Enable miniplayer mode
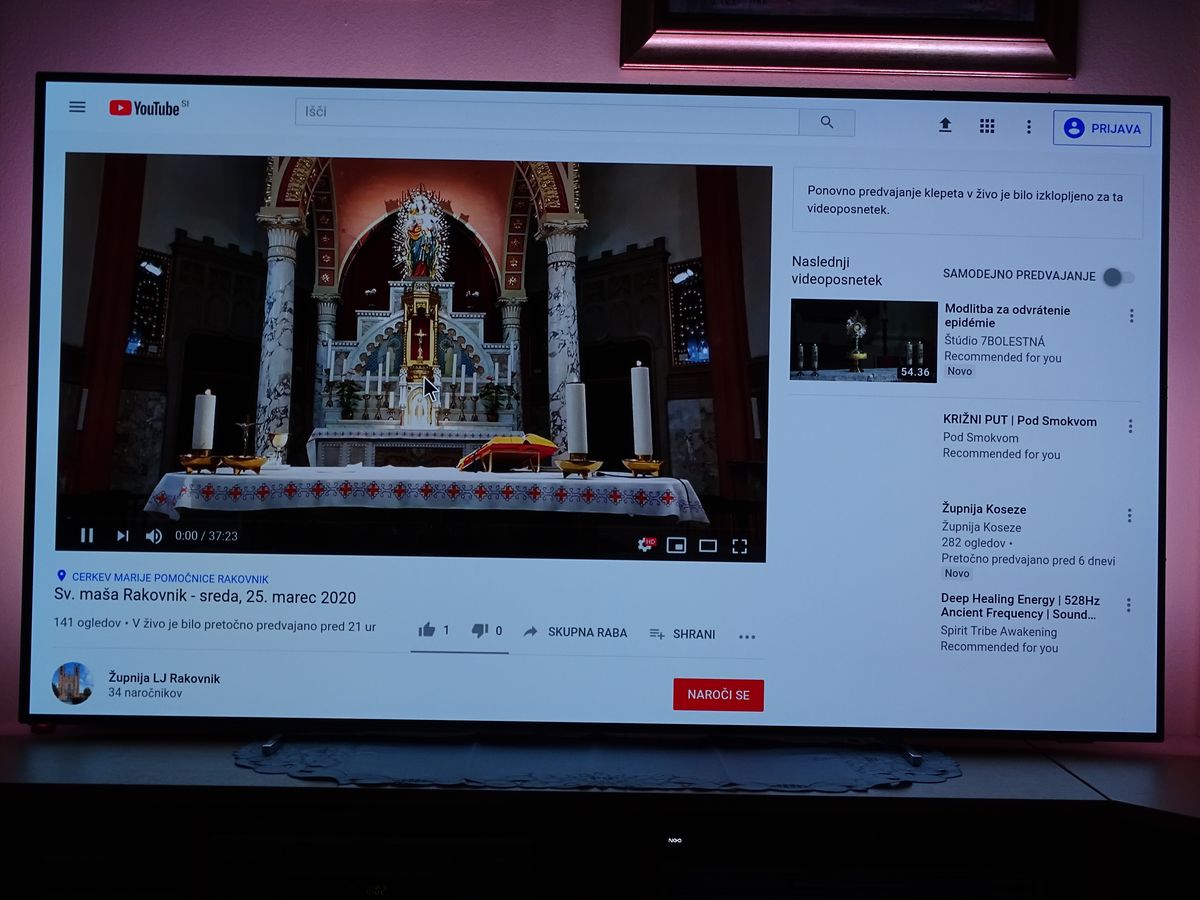 click(677, 545)
